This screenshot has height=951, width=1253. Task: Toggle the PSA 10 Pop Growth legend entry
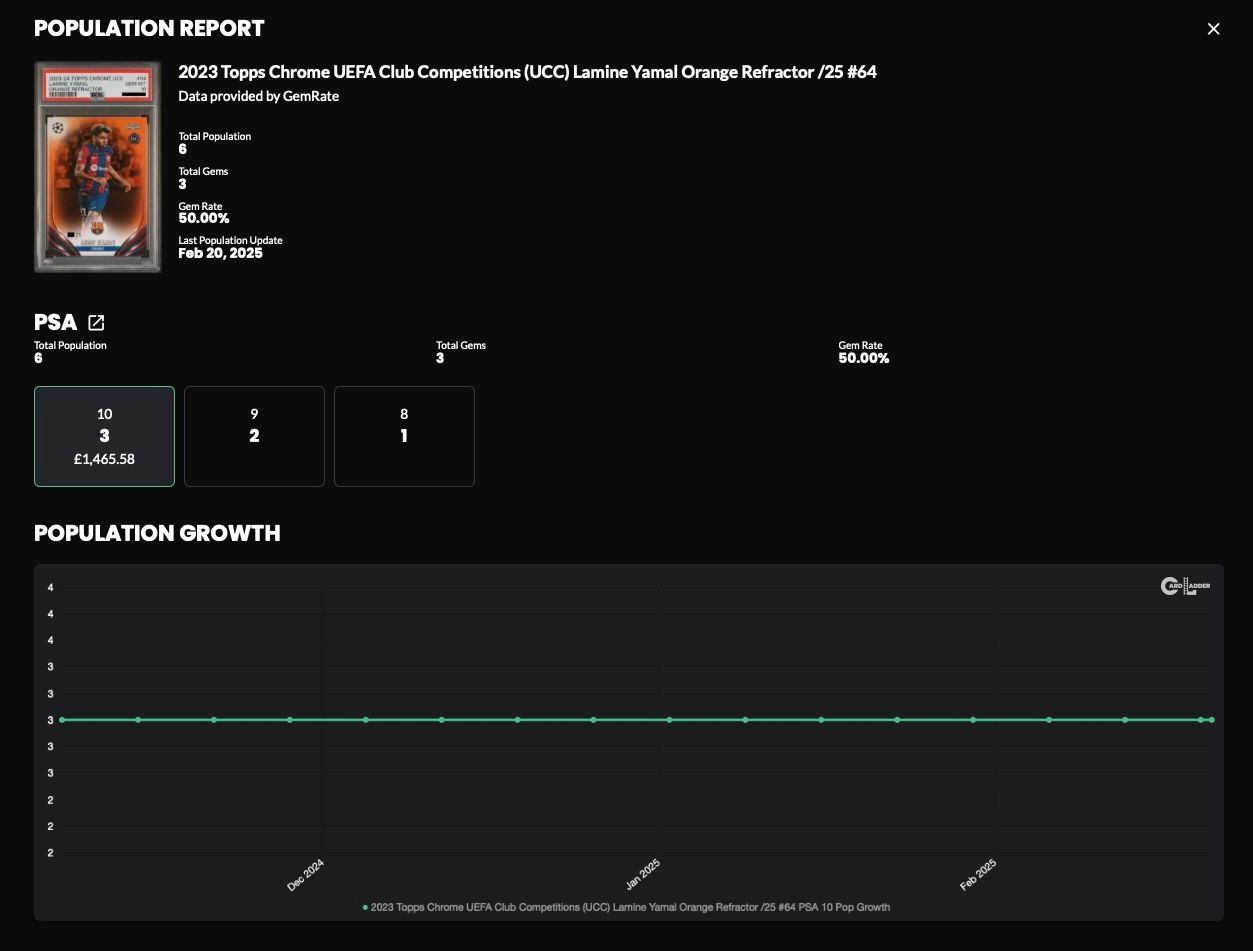click(x=626, y=907)
